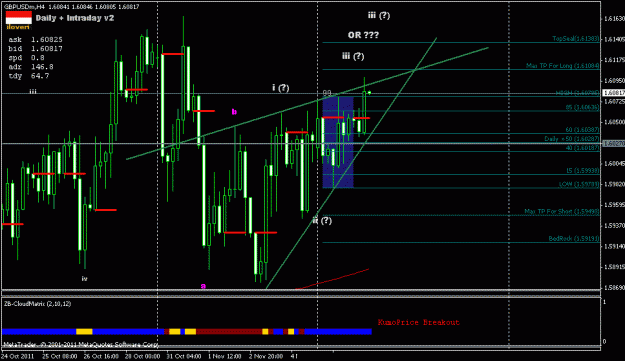Screen dimensions: 625x361
Task: Select the 'Max TP For Long' level label
Action: coord(563,65)
